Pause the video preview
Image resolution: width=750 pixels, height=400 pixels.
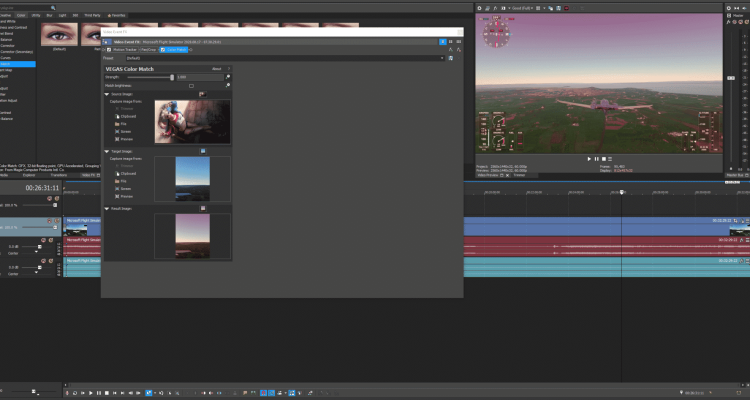coord(596,159)
